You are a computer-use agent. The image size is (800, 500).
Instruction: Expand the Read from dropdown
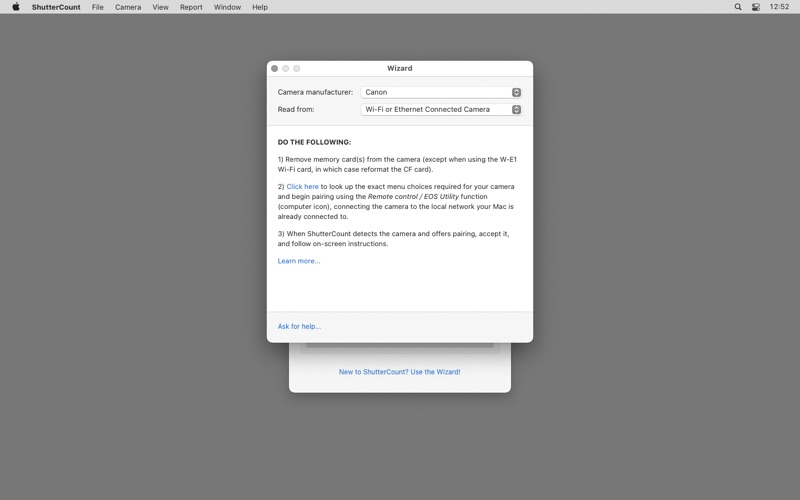click(x=441, y=110)
